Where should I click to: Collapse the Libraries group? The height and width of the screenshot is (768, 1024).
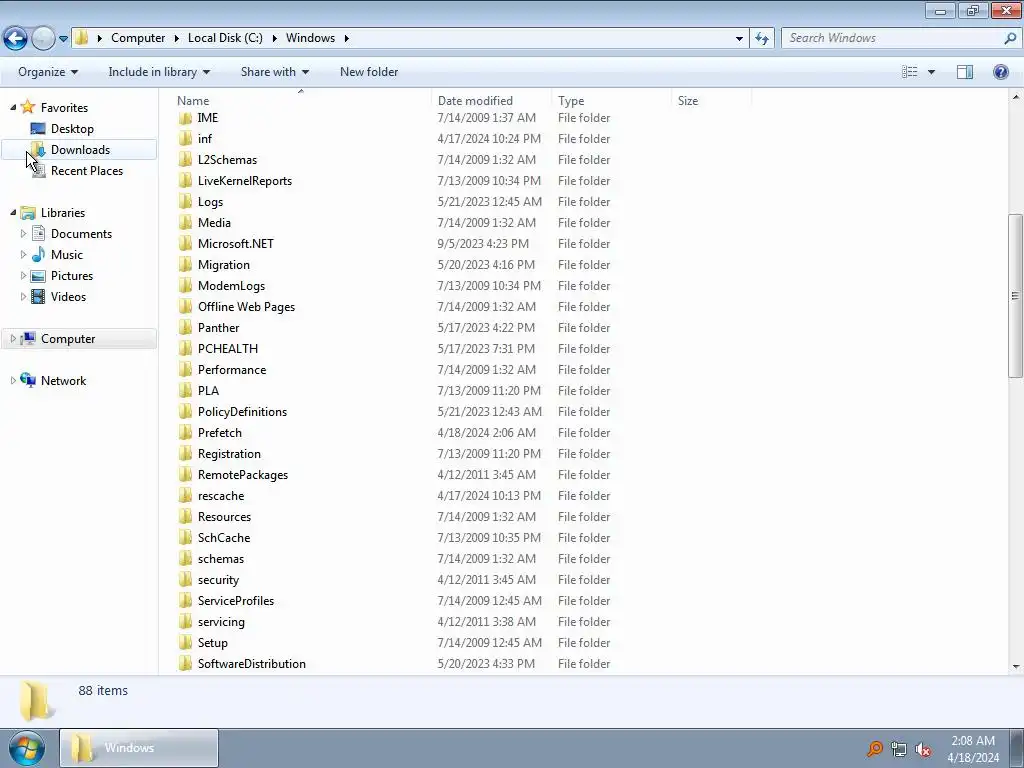(13, 212)
